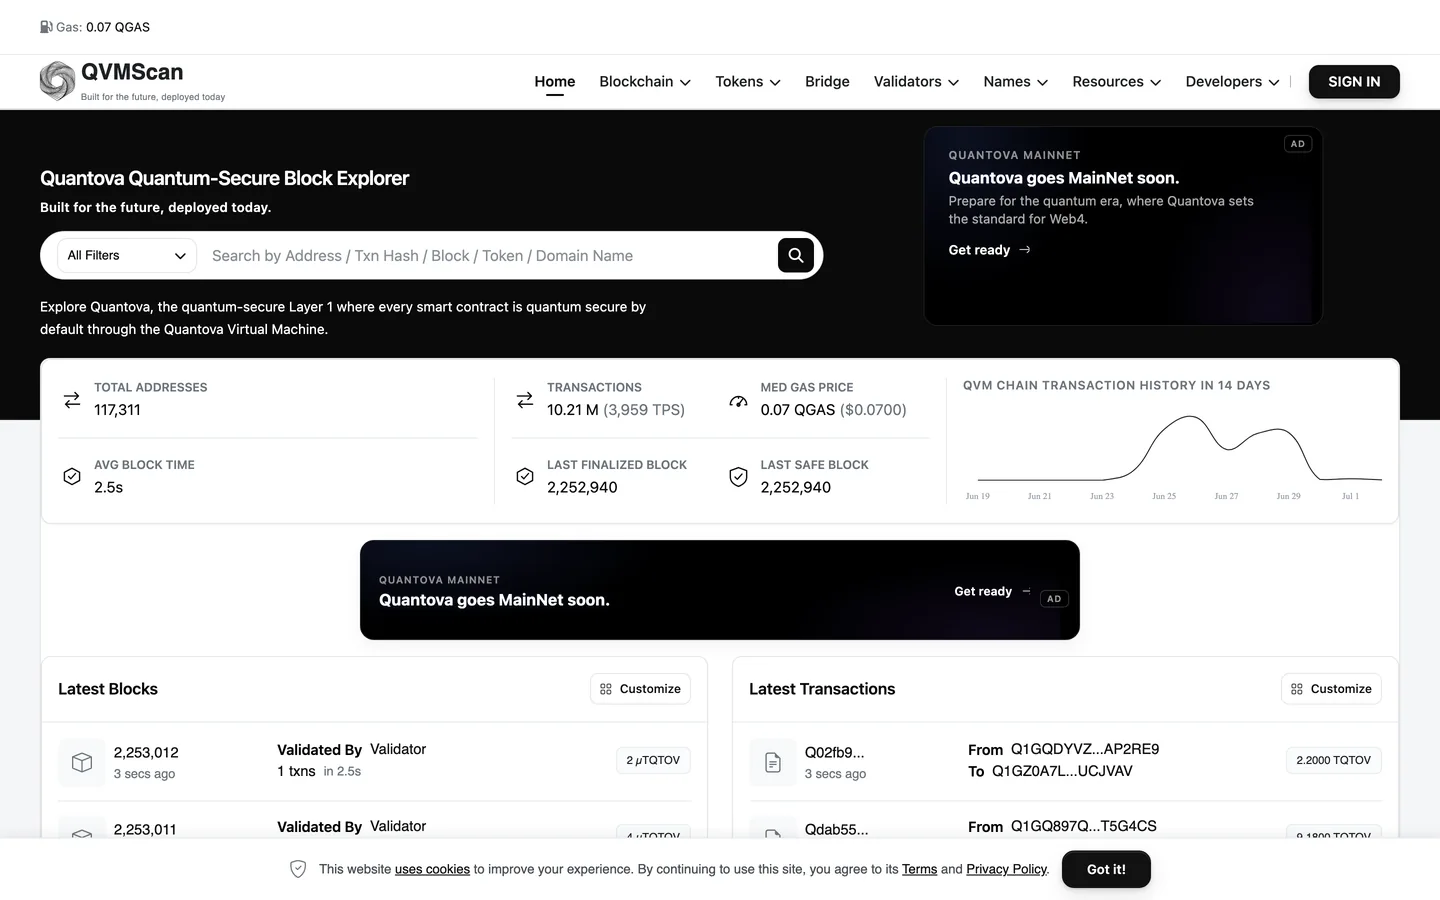Click the magnifier search button

796,255
